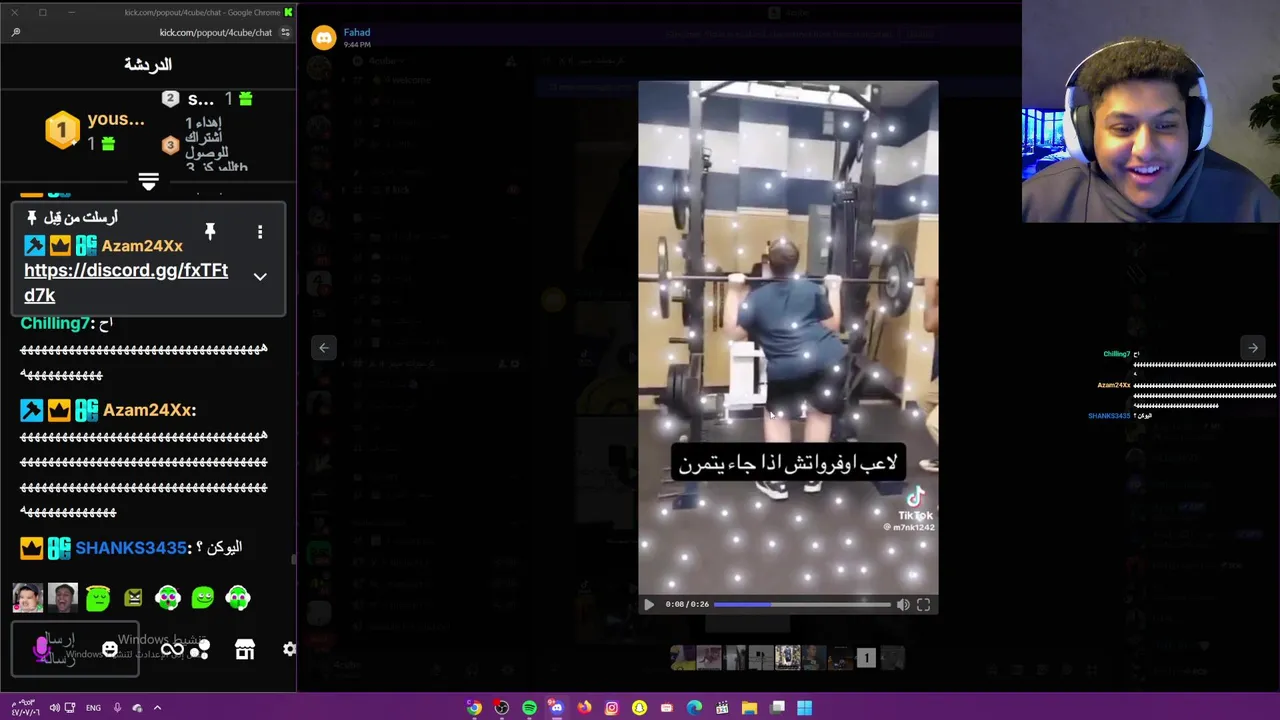Click the microphone icon in system tray

click(x=117, y=708)
